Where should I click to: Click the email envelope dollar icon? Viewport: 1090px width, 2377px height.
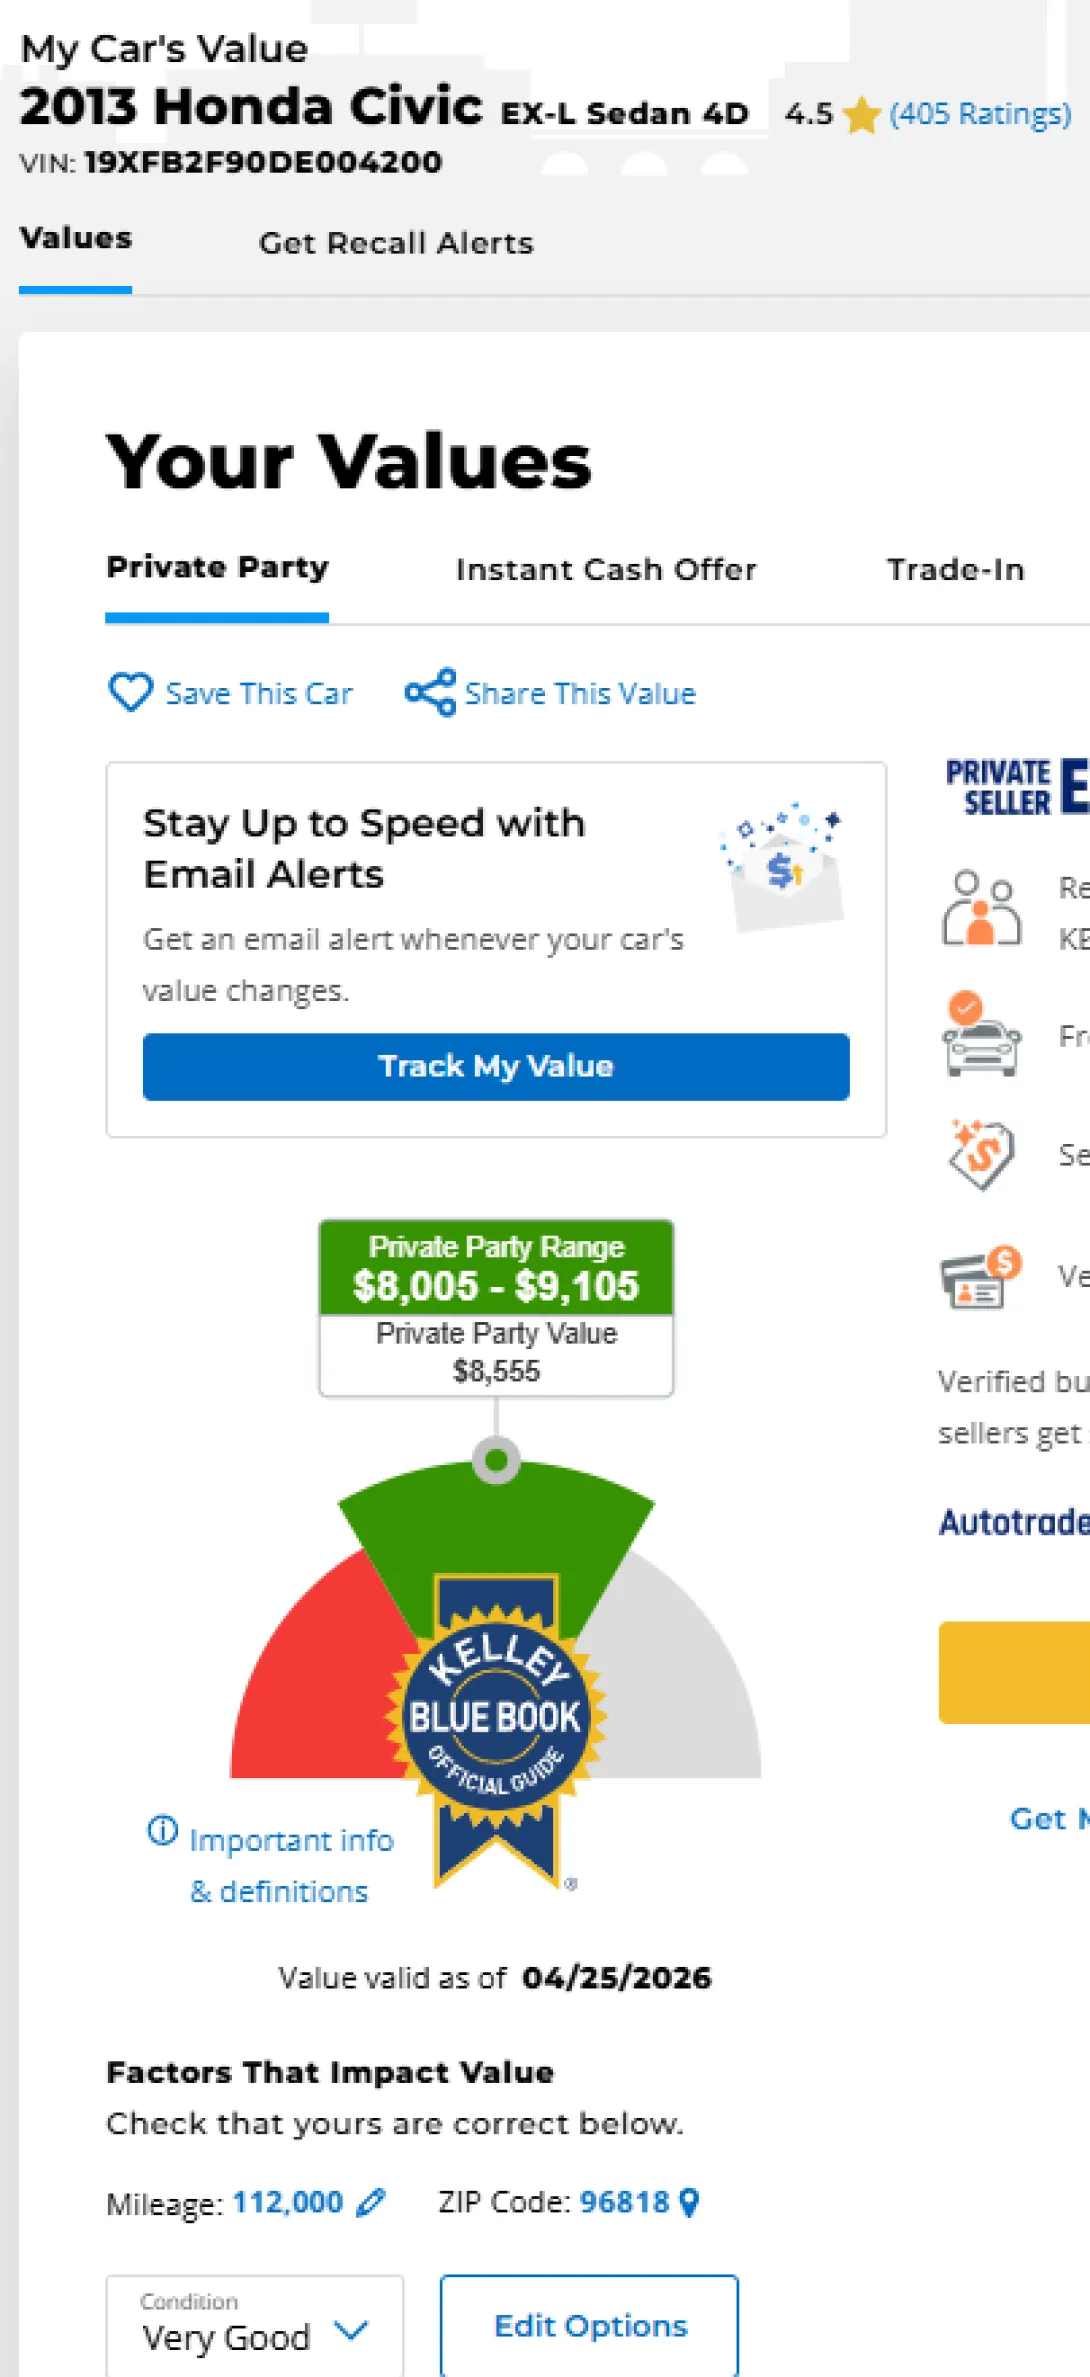[x=786, y=866]
